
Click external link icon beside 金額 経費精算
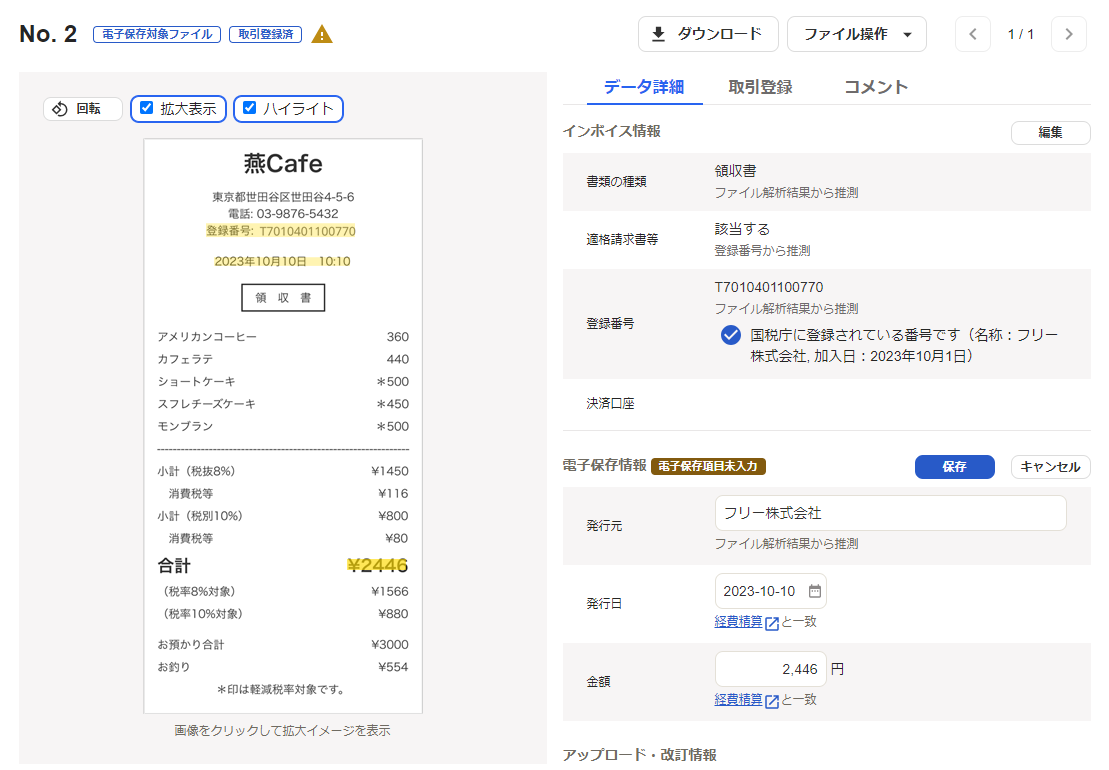click(x=772, y=701)
